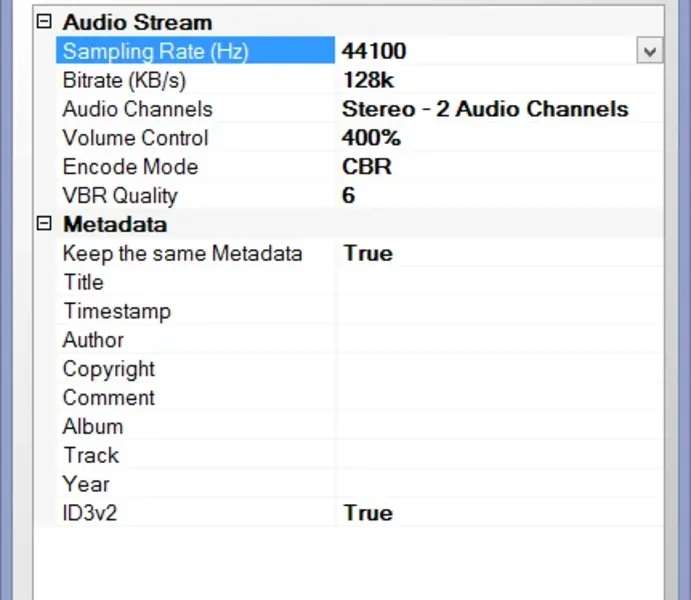Click the Year value field
This screenshot has width=691, height=600.
pos(498,485)
